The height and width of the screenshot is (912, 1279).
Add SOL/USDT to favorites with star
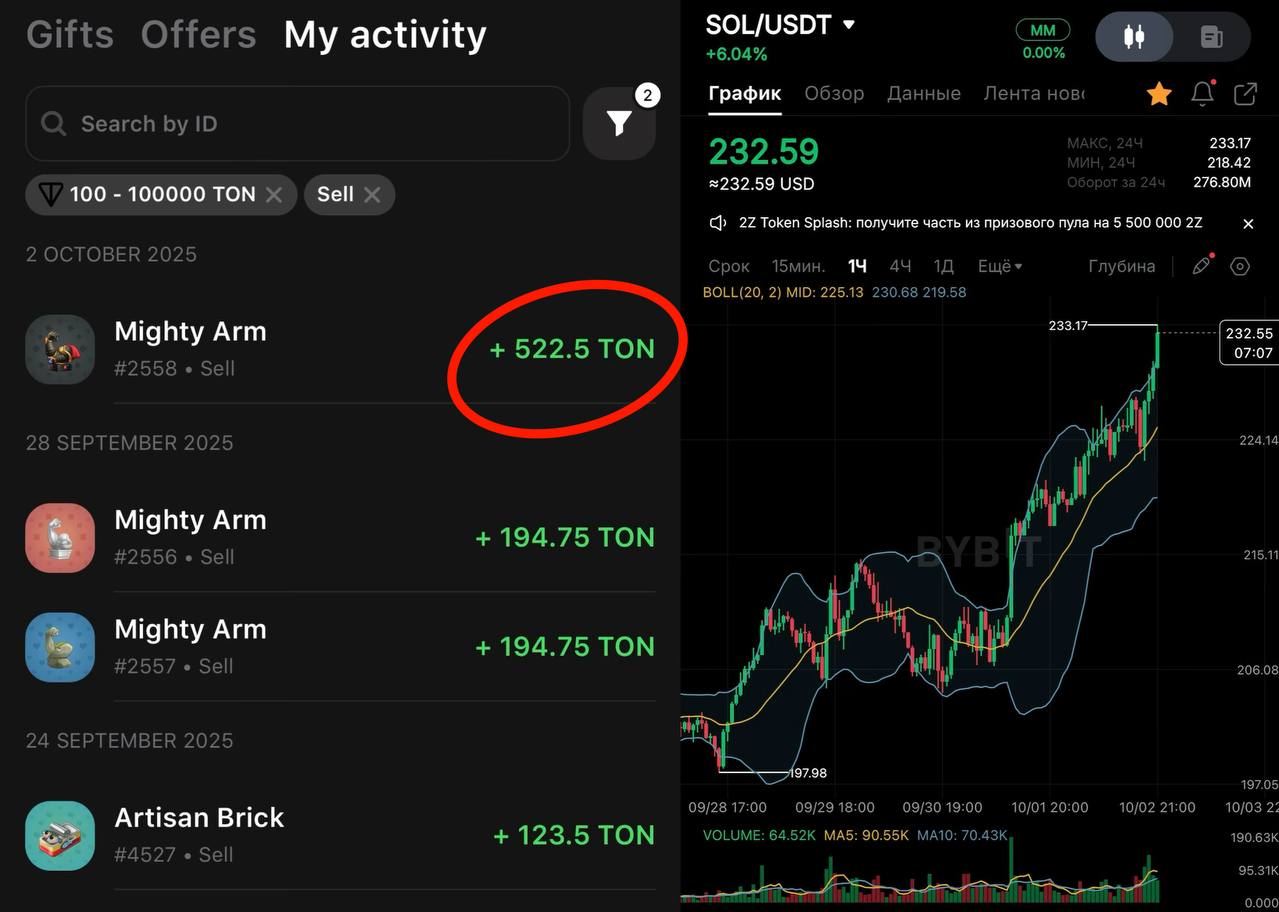tap(1159, 94)
